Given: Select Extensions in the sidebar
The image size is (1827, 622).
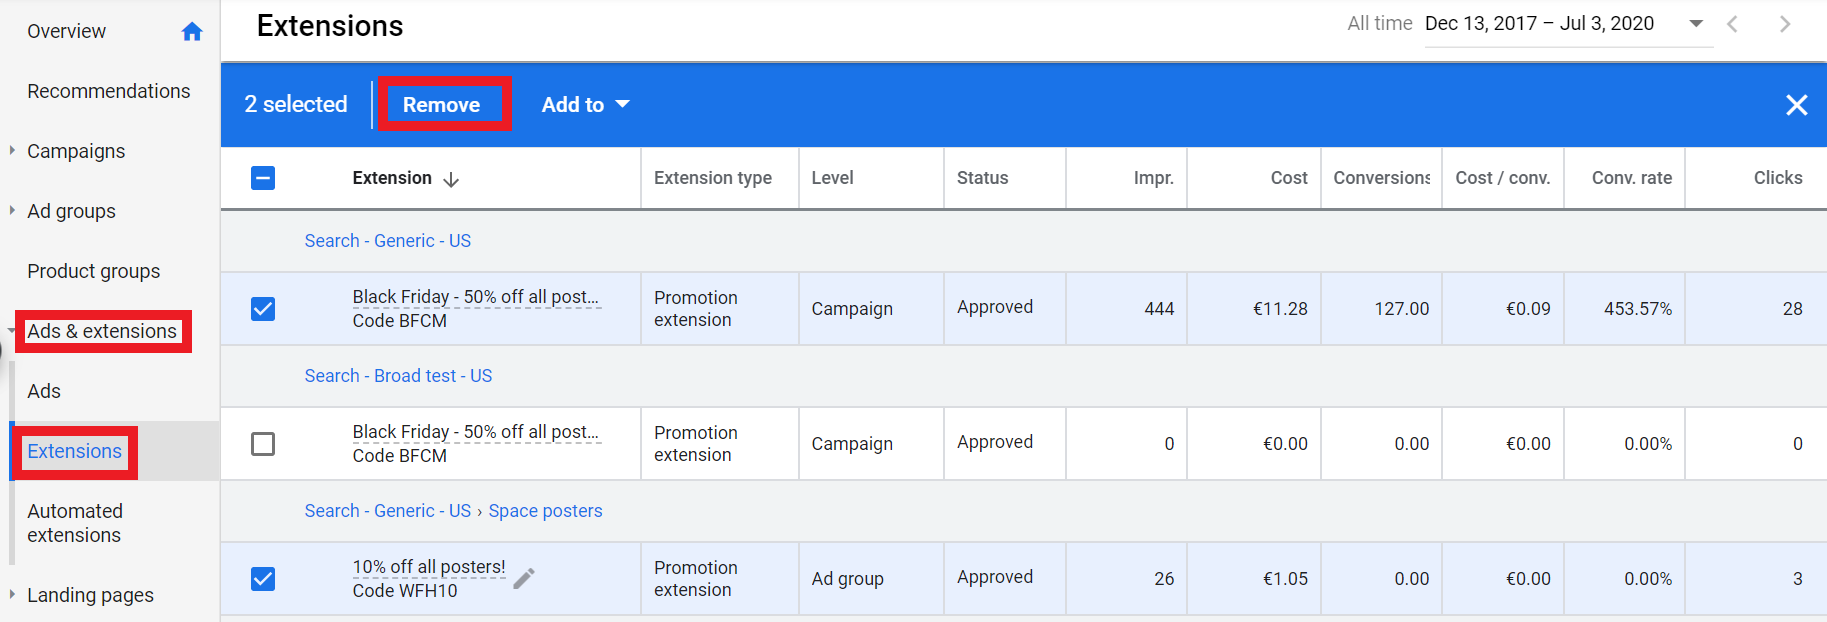Looking at the screenshot, I should click(x=75, y=452).
